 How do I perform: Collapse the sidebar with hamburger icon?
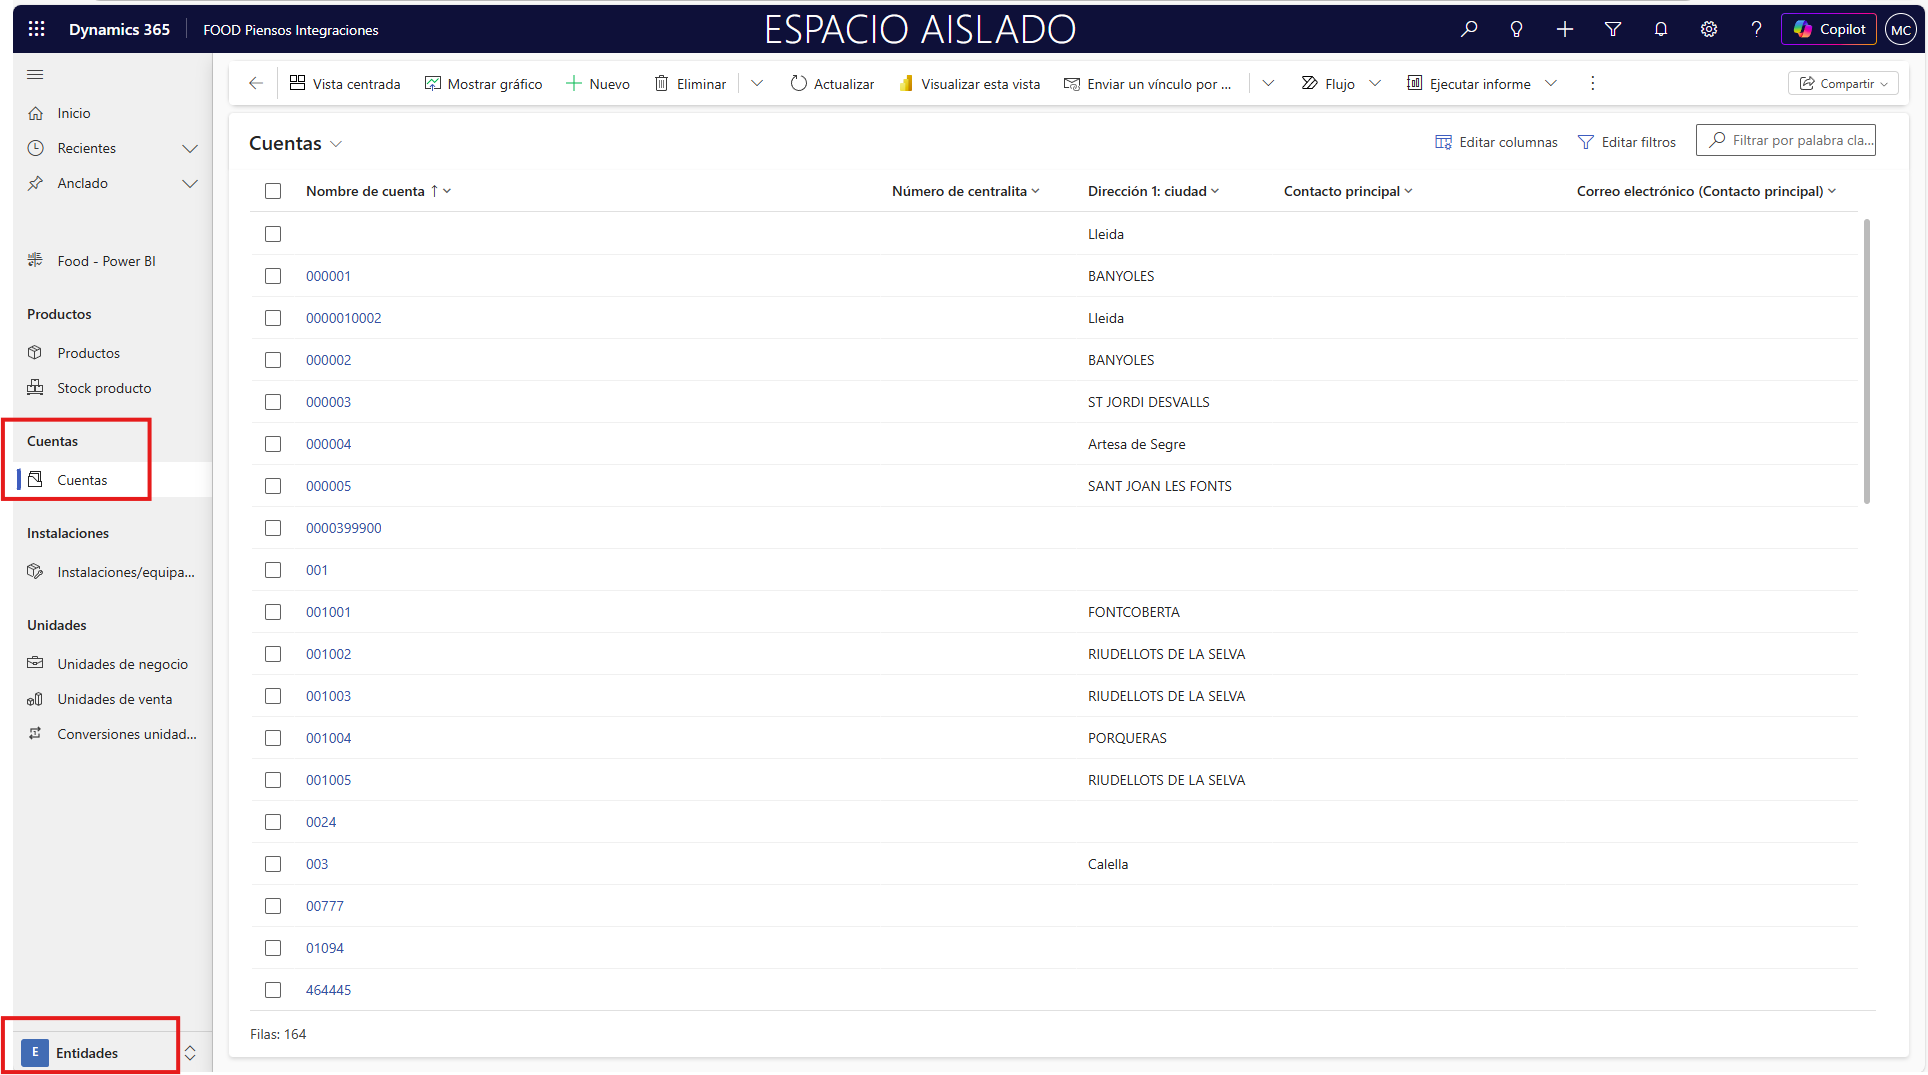tap(35, 75)
